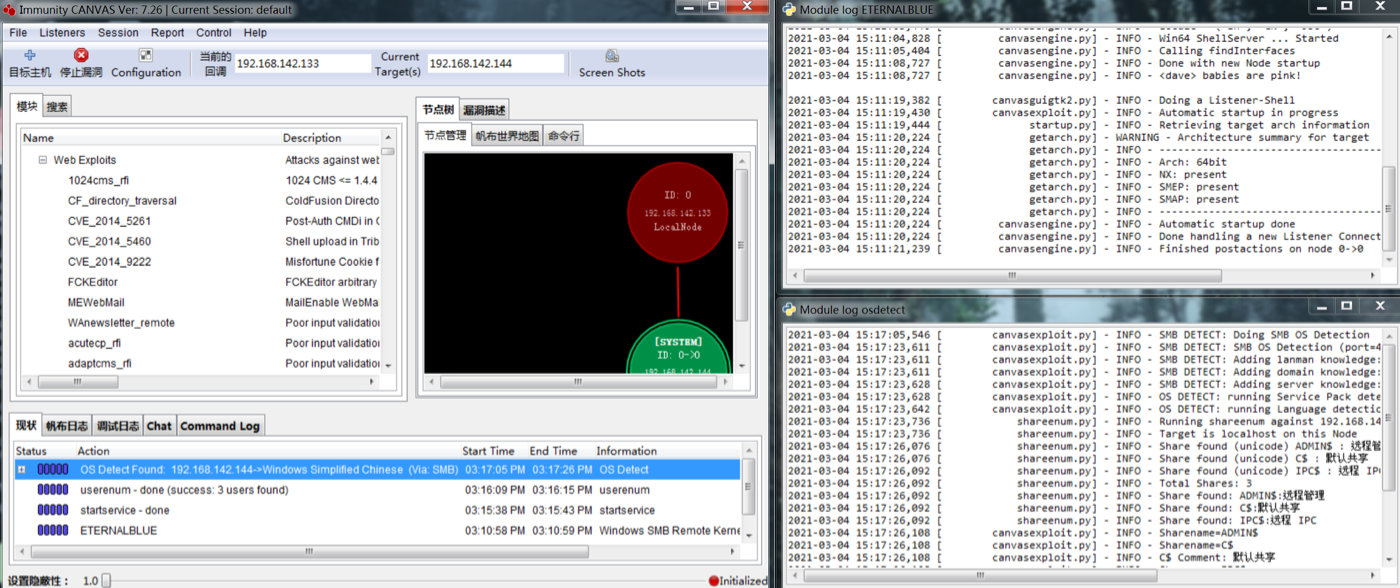This screenshot has height=588, width=1400.
Task: Select the WAnewsletter_remote module
Action: (x=121, y=323)
